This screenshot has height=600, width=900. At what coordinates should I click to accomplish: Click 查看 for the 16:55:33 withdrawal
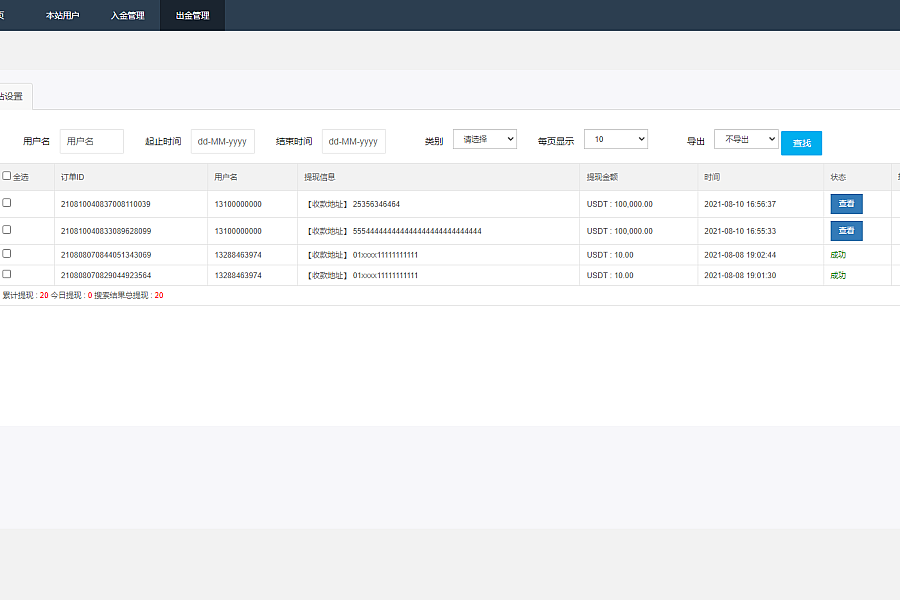[846, 231]
